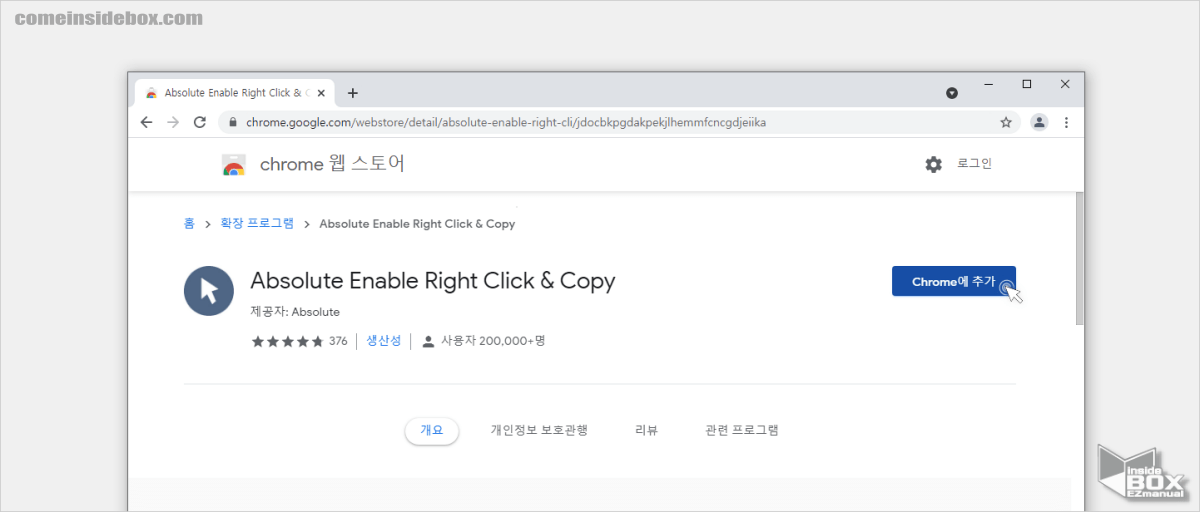Open the 관련 프로그램 tab
Image resolution: width=1200 pixels, height=512 pixels.
tap(742, 430)
